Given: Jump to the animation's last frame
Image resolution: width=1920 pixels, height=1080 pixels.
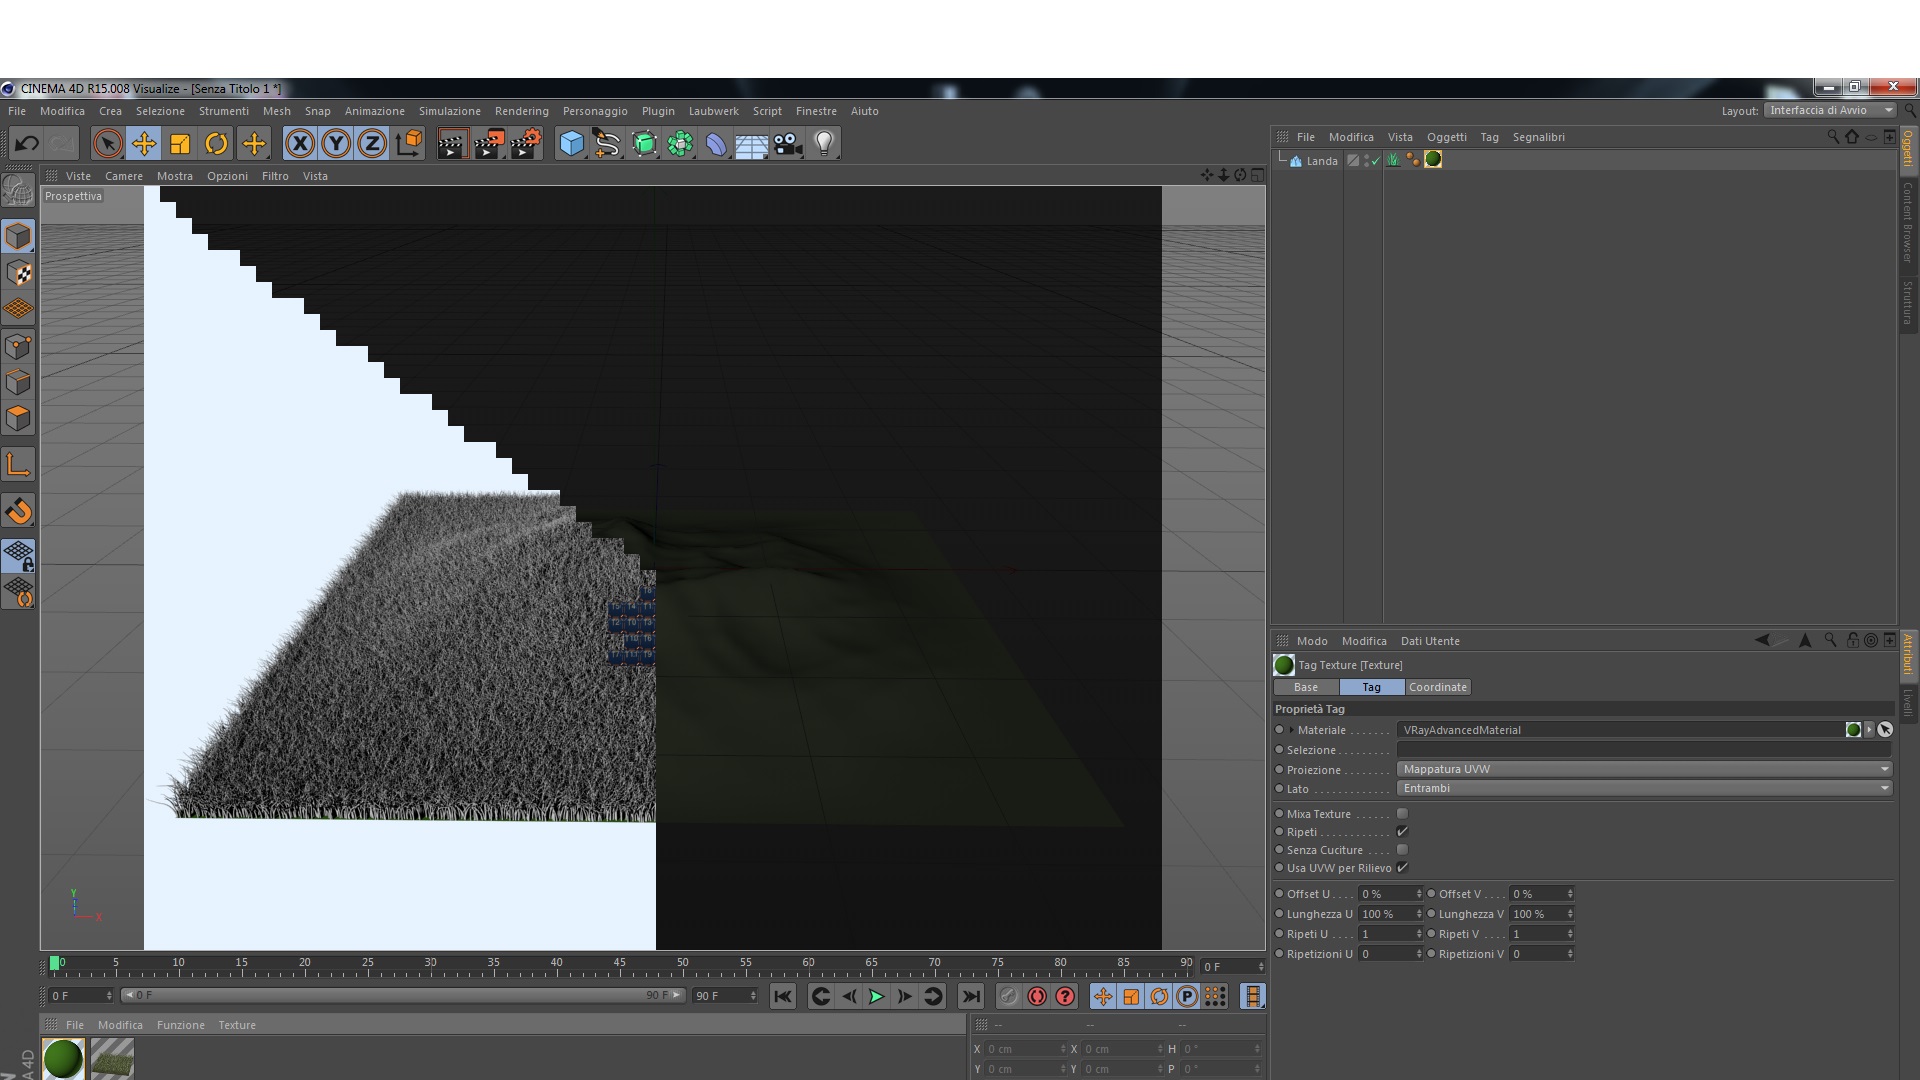Looking at the screenshot, I should (970, 996).
